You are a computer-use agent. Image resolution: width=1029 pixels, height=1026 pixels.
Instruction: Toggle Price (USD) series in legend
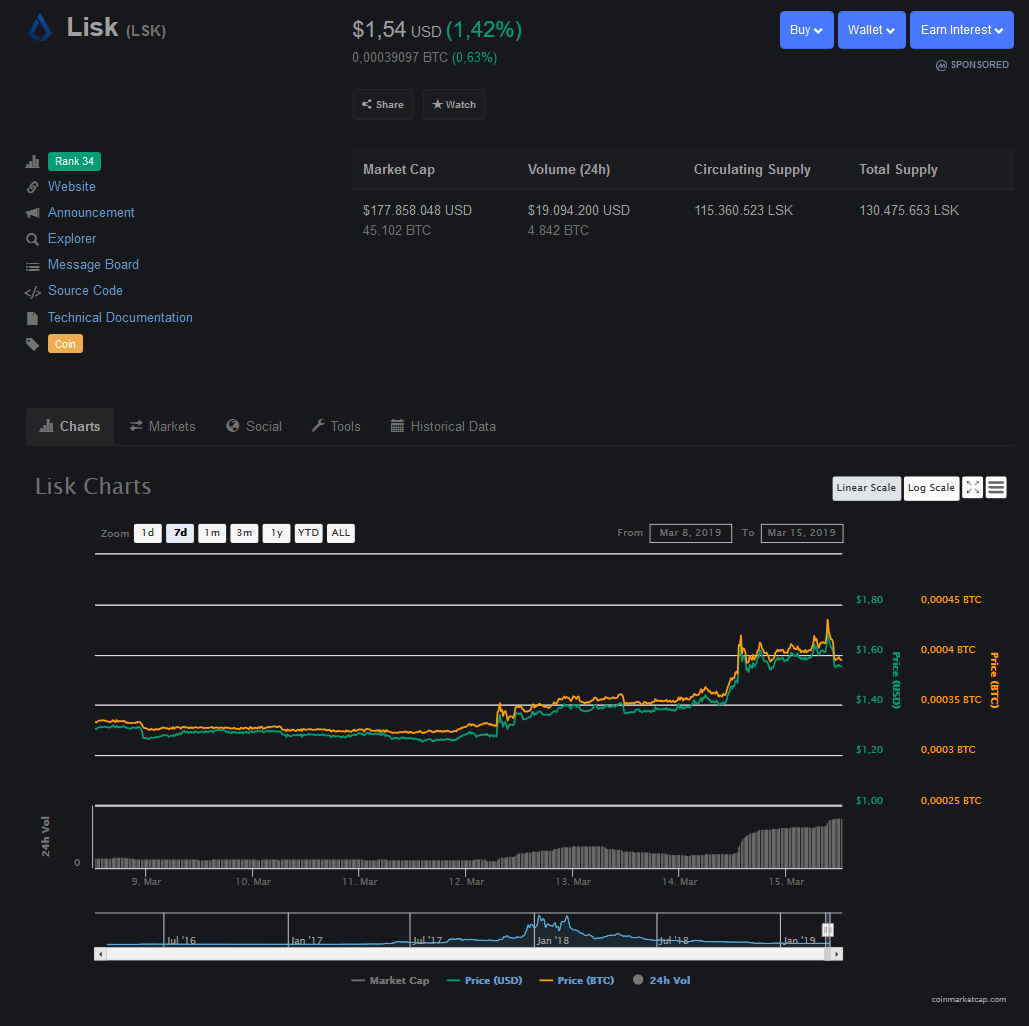[484, 980]
